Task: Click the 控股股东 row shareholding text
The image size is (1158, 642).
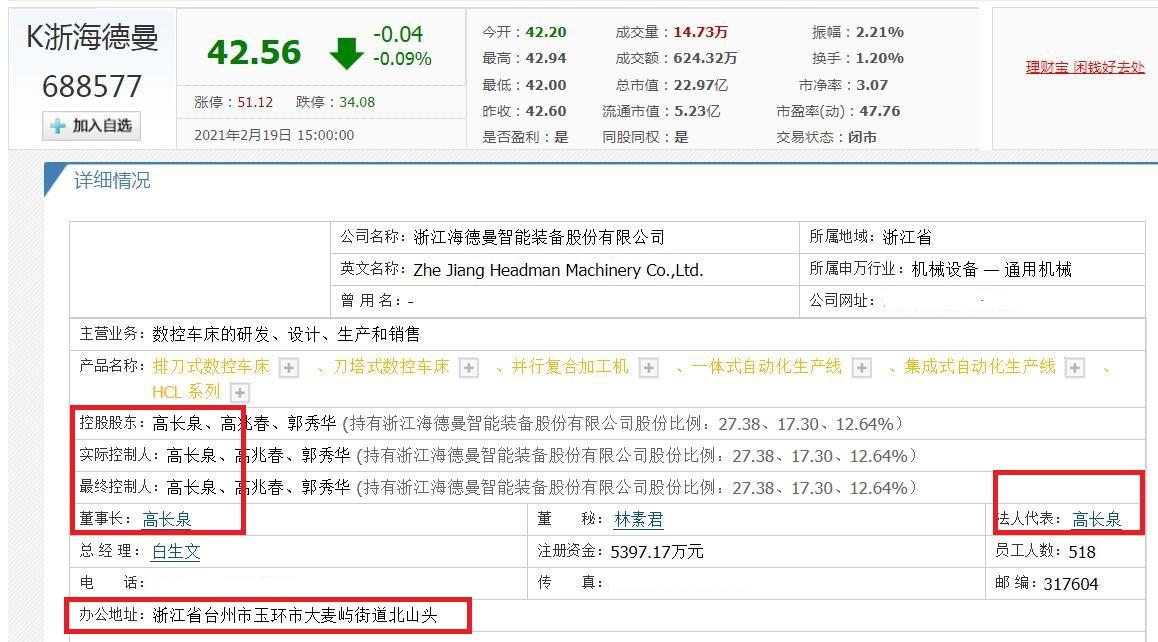Action: click(623, 424)
